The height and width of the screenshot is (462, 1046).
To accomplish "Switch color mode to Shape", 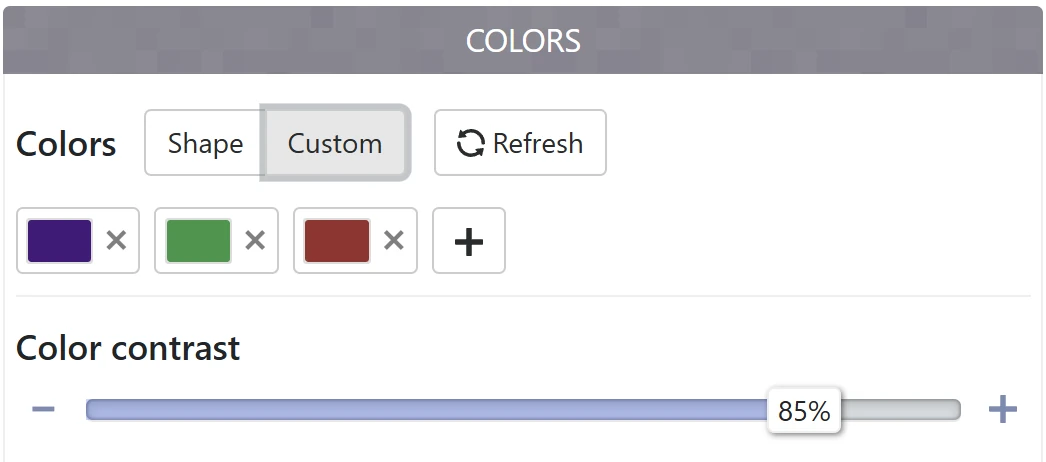I will pos(205,143).
